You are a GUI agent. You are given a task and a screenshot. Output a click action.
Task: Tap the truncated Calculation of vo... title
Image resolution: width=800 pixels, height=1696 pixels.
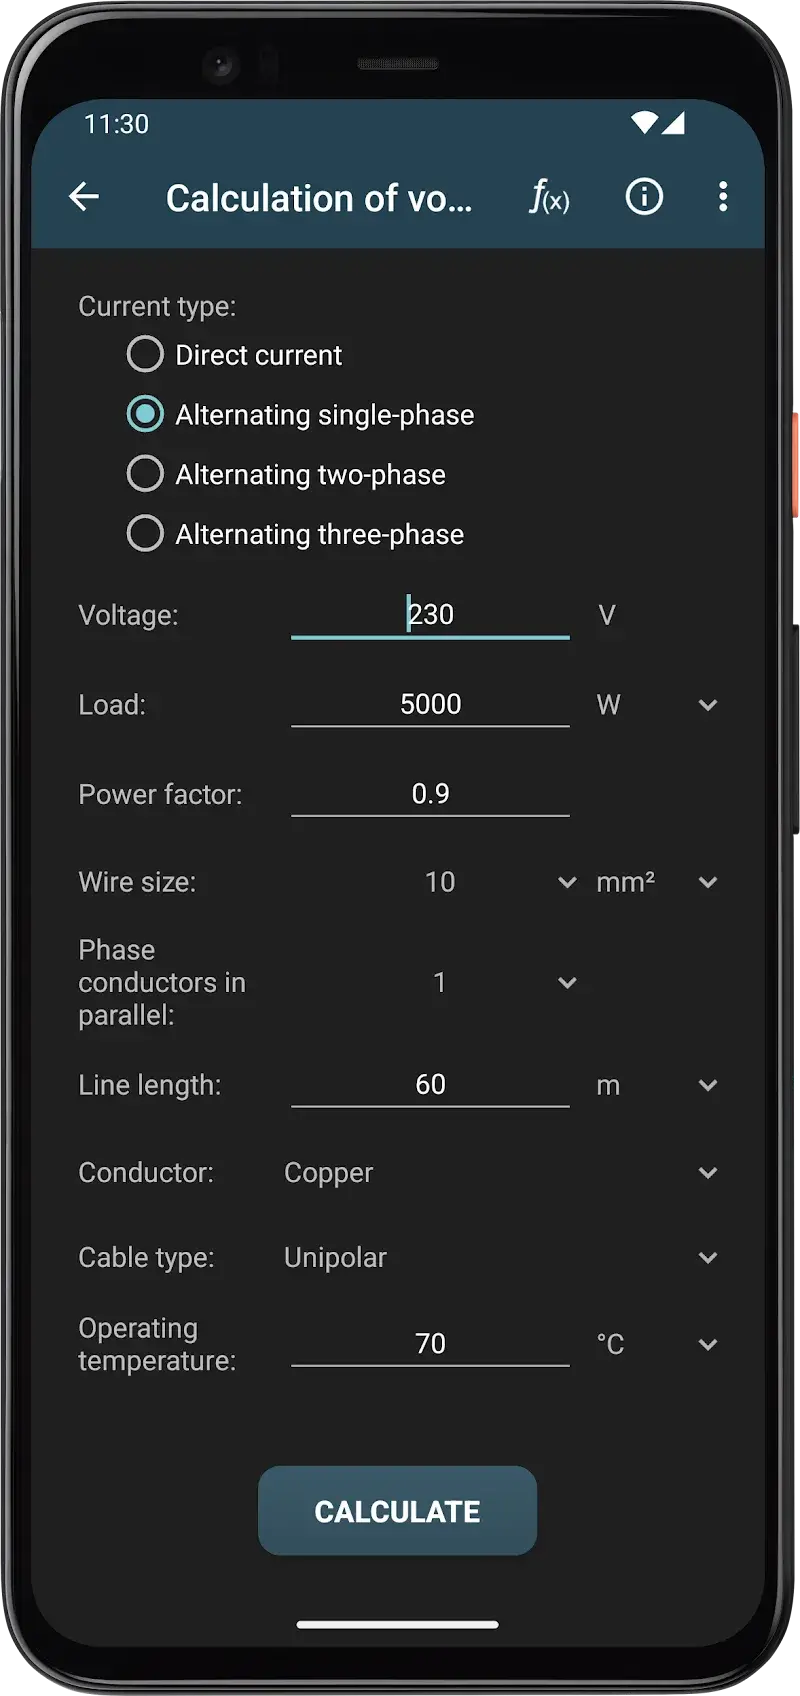[320, 197]
